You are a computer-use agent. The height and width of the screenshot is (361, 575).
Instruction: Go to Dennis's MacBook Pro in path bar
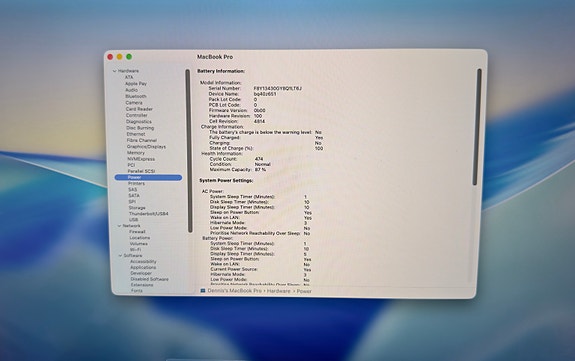pyautogui.click(x=235, y=291)
